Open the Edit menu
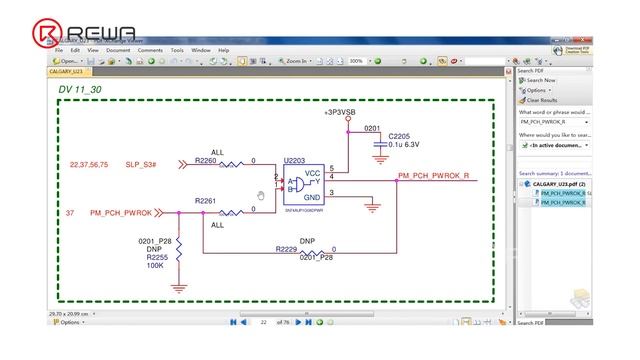 75,50
